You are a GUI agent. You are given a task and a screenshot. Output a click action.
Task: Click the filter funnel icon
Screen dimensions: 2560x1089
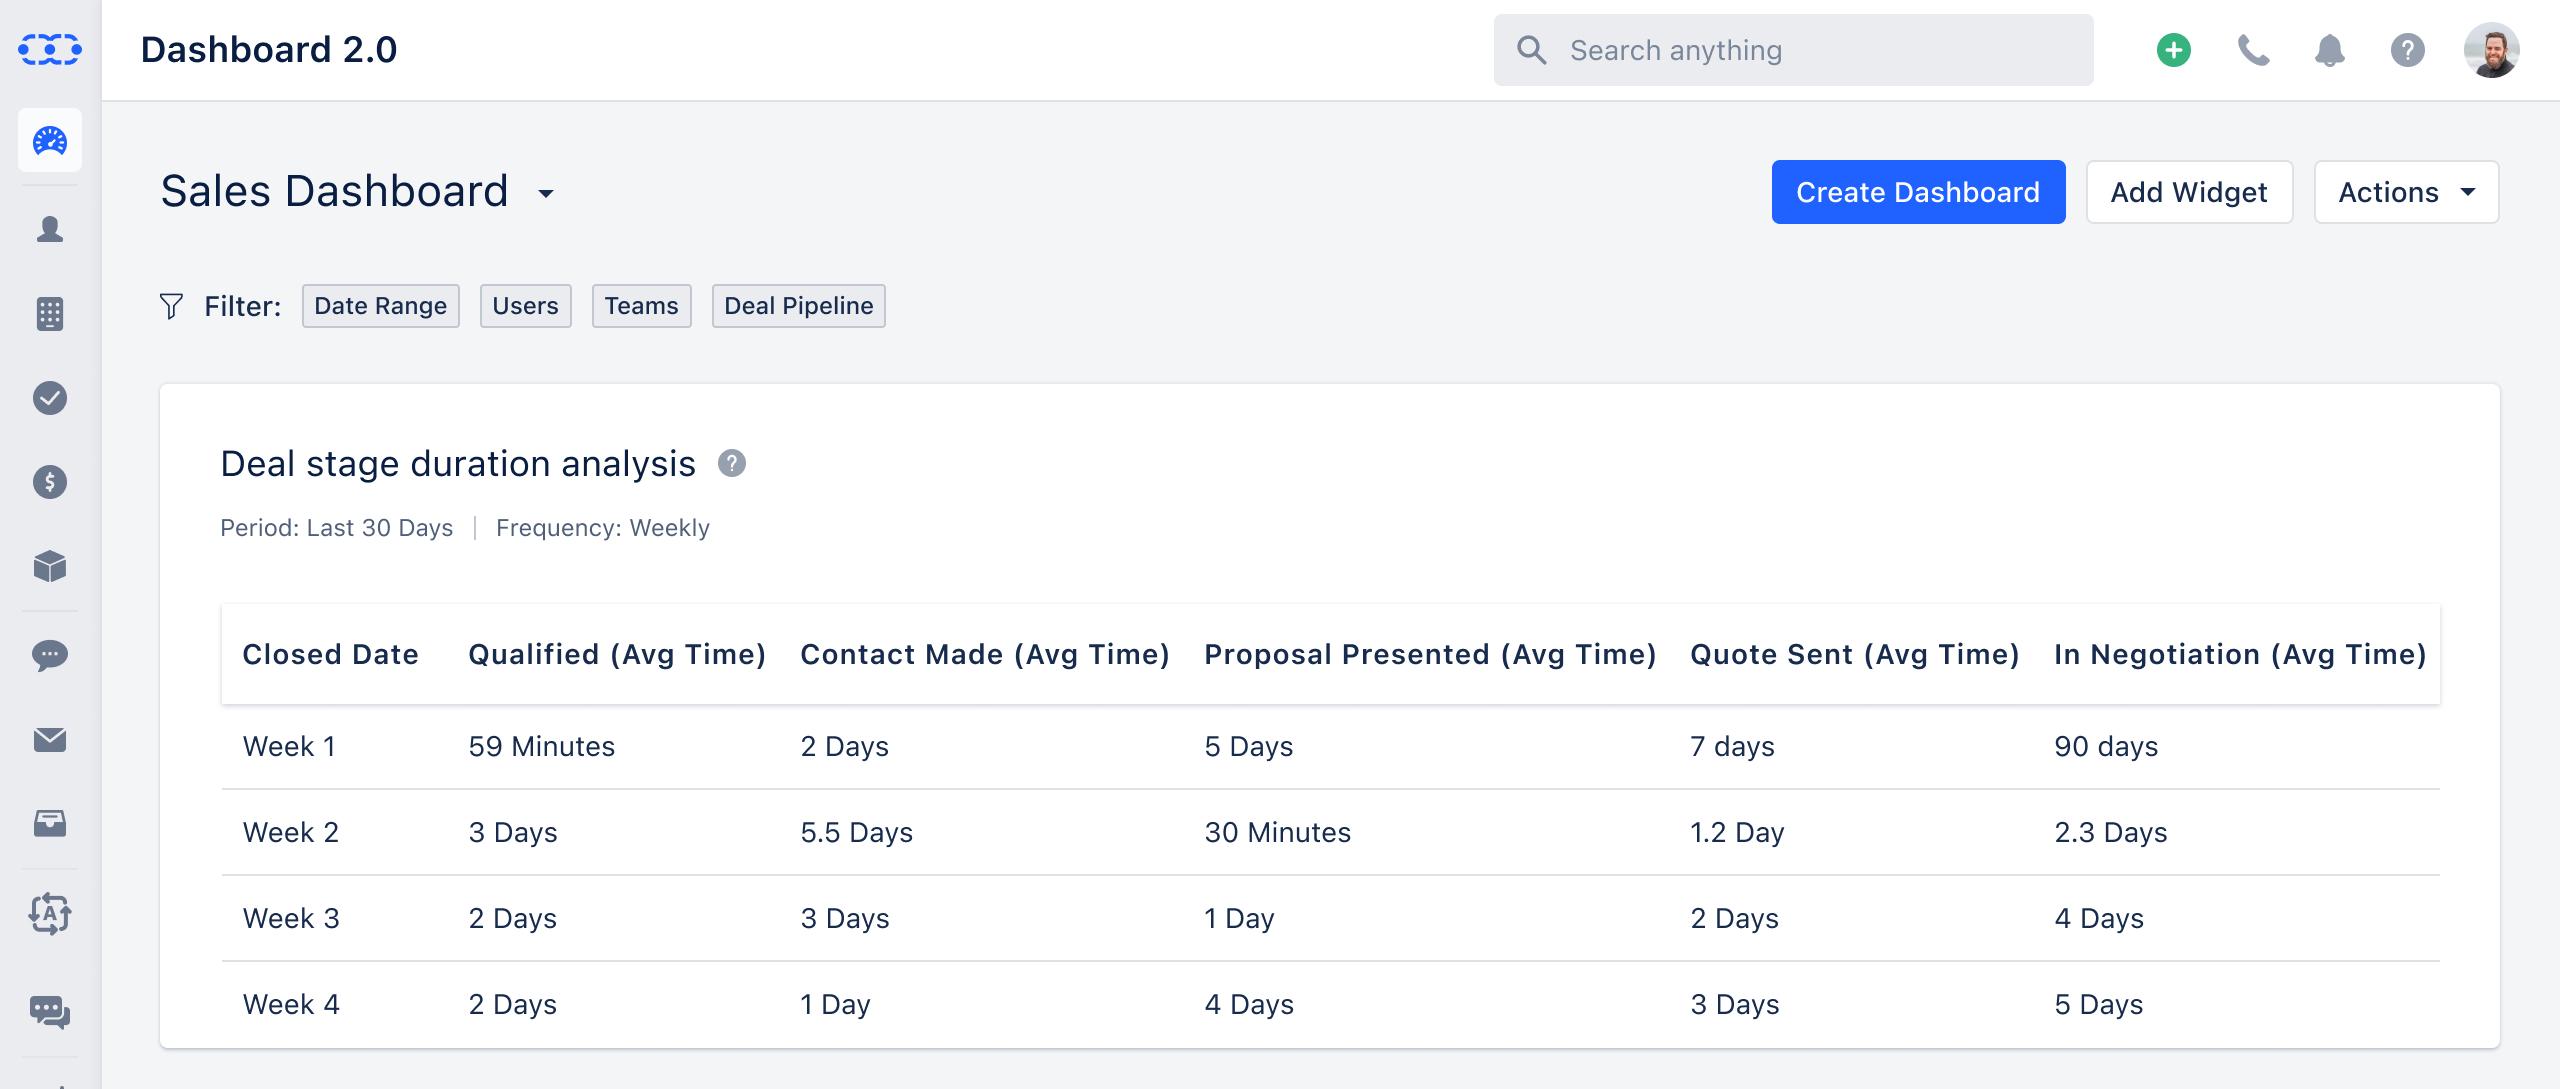click(172, 306)
